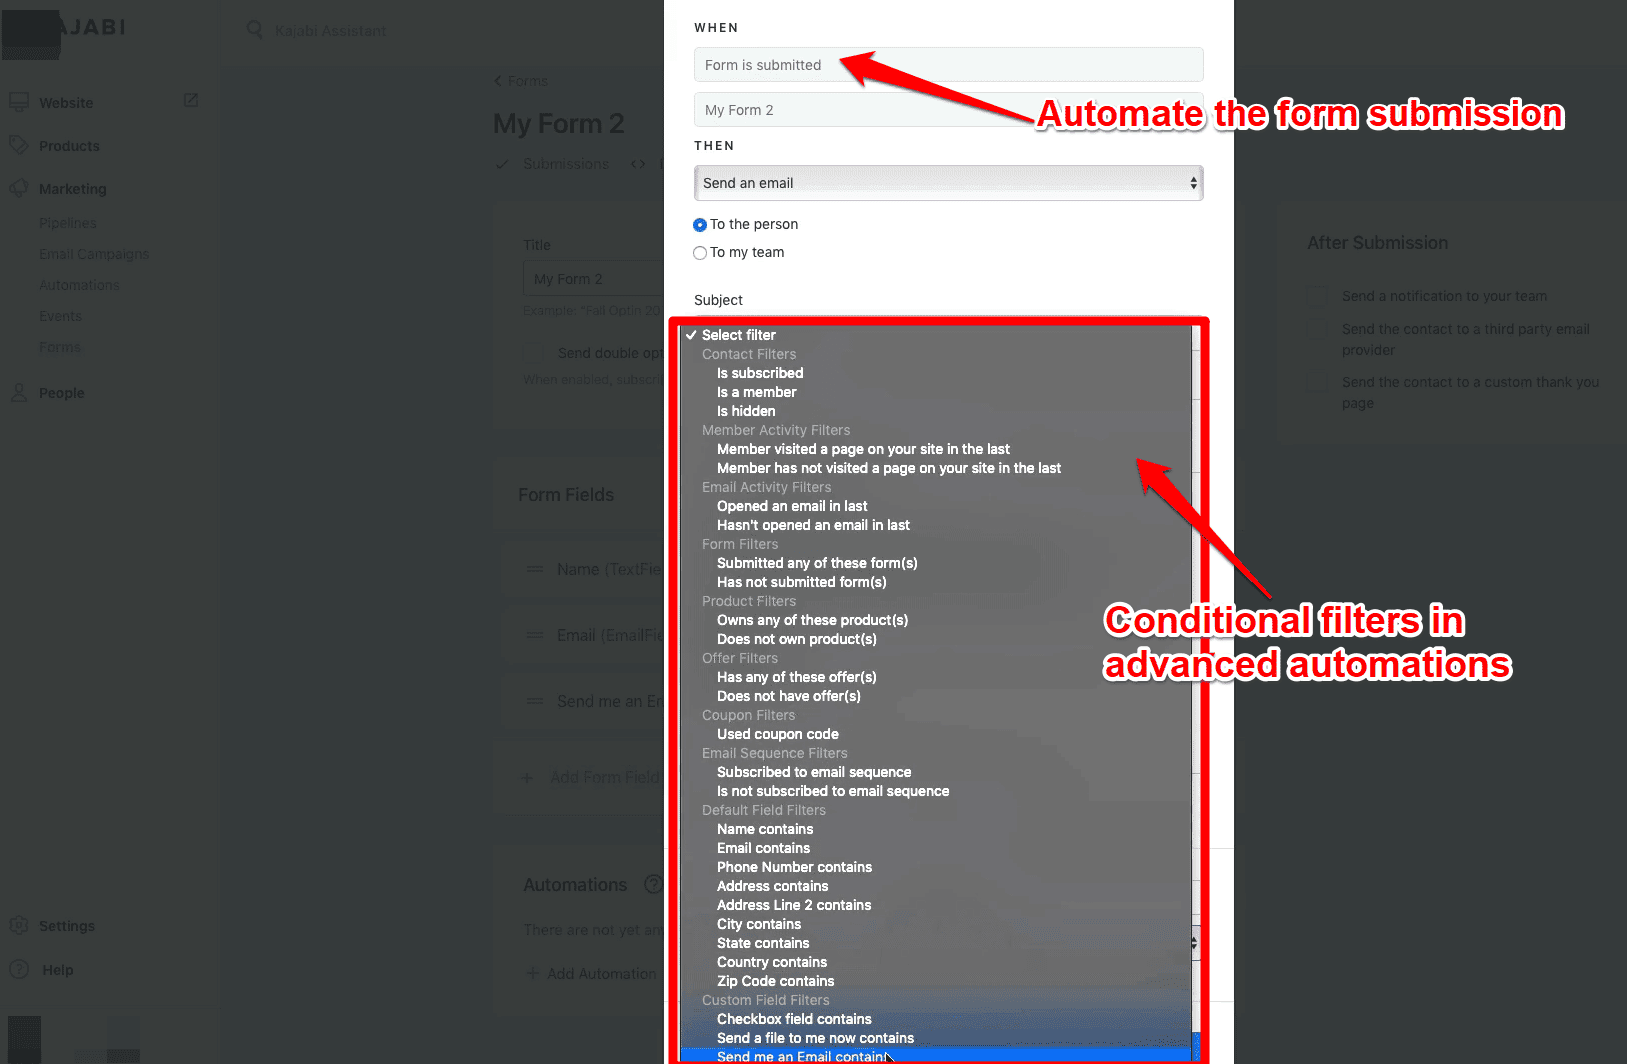Choose 'Is subscribed' filter option
The width and height of the screenshot is (1627, 1064).
pyautogui.click(x=760, y=373)
